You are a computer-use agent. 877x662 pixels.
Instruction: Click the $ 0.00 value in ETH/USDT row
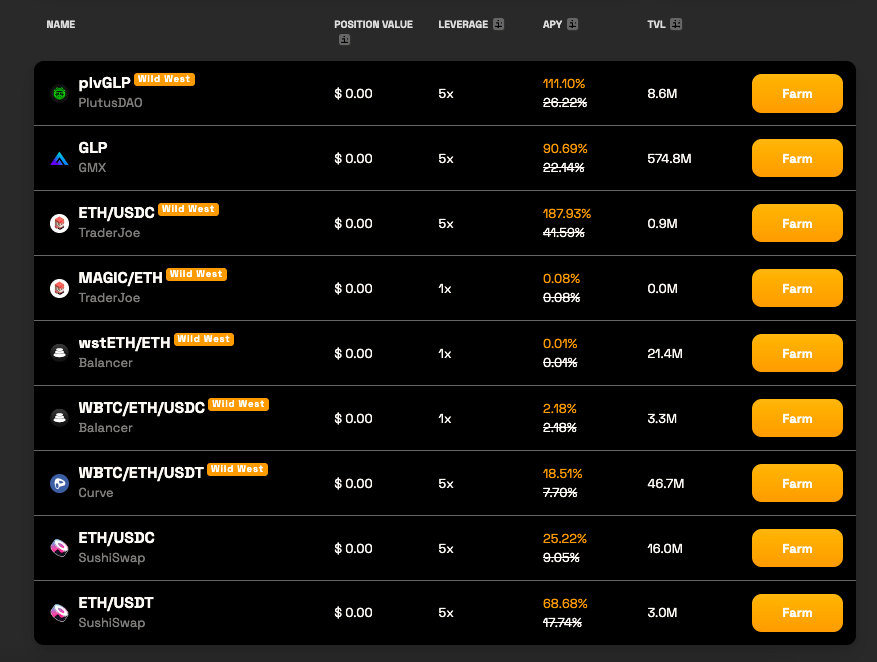click(353, 613)
